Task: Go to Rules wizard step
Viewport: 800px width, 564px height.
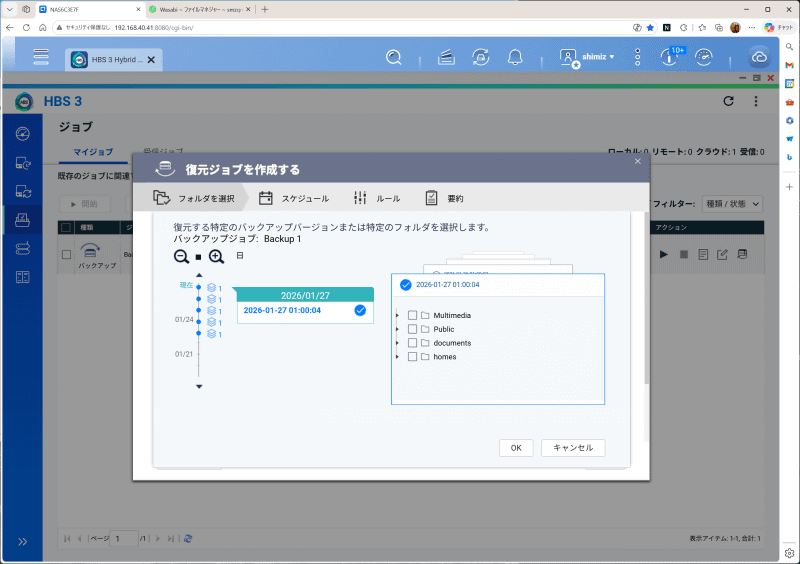Action: pos(377,198)
